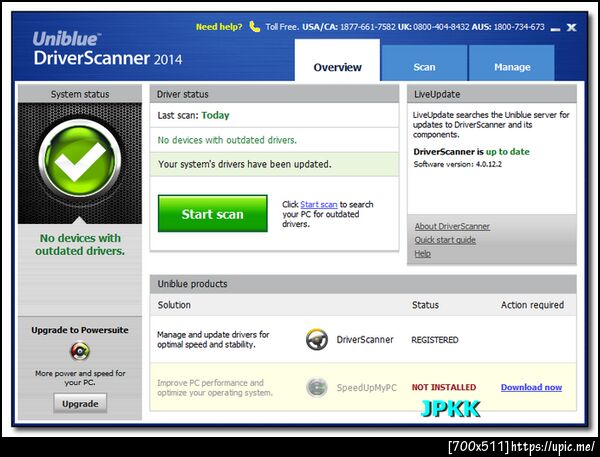Click the Status column header
600x457 pixels.
(425, 305)
